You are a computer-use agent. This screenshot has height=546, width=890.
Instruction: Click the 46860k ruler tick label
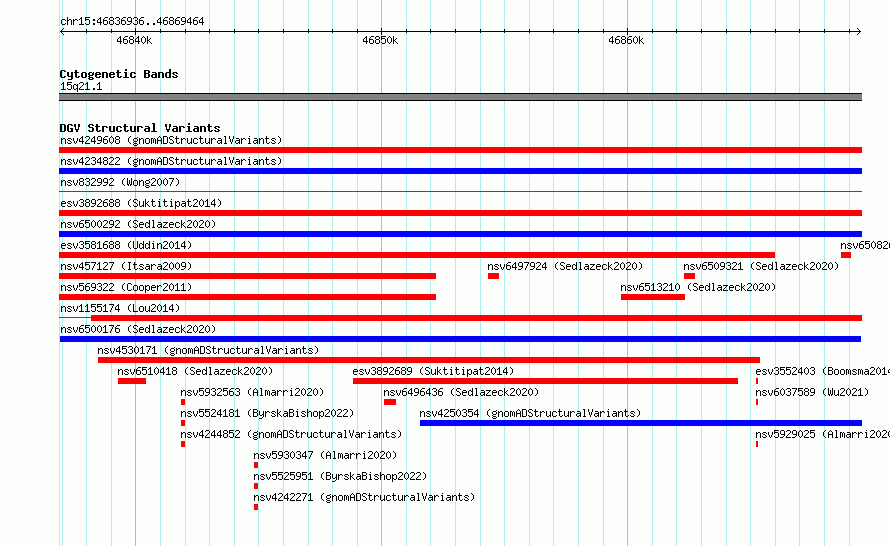[x=626, y=40]
